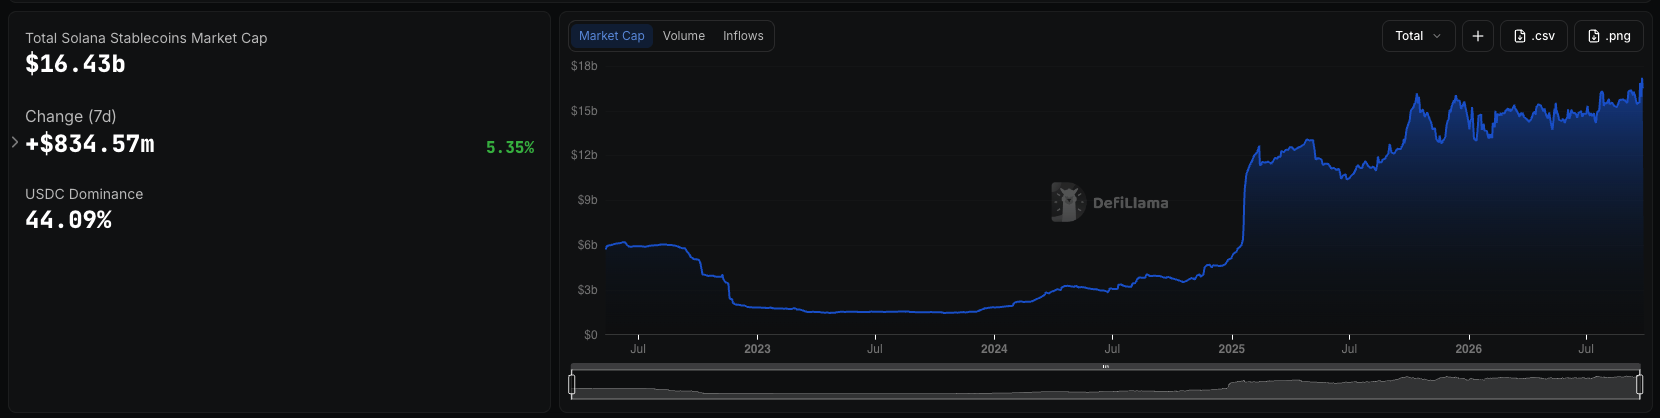The height and width of the screenshot is (418, 1660).
Task: Click the $9b y-axis label
Action: [587, 200]
